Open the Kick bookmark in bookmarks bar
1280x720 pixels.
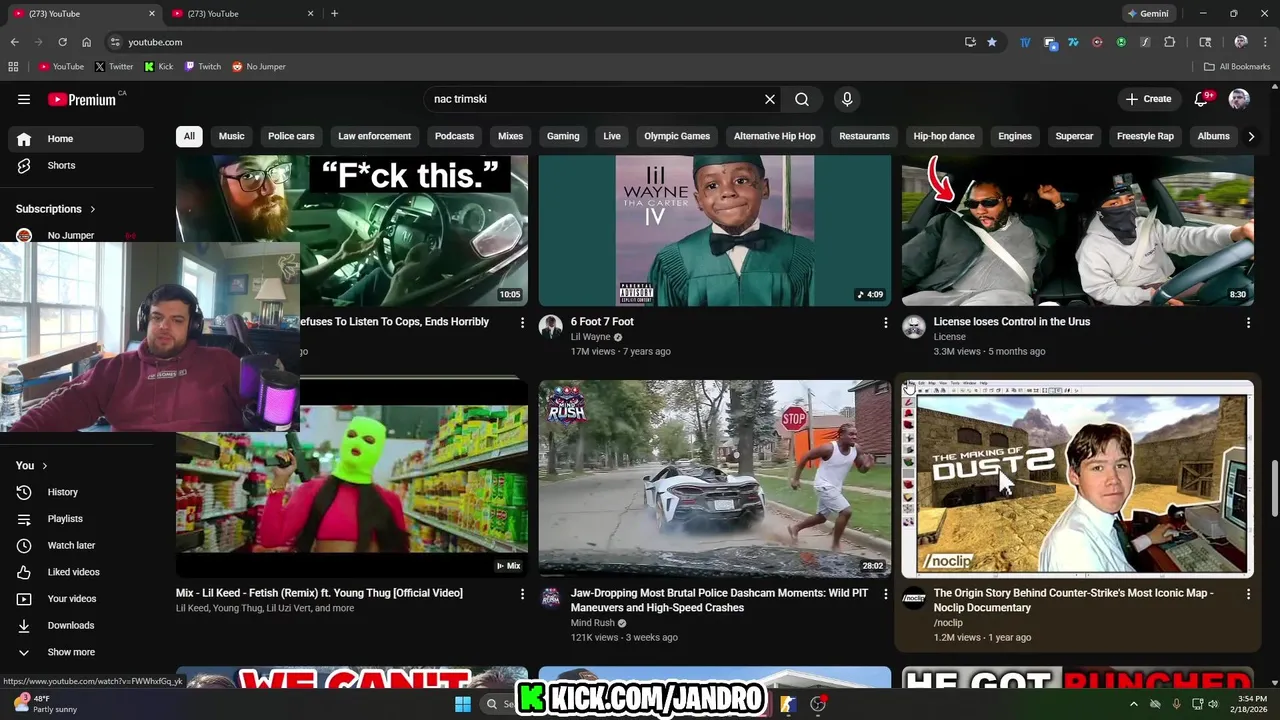158,67
